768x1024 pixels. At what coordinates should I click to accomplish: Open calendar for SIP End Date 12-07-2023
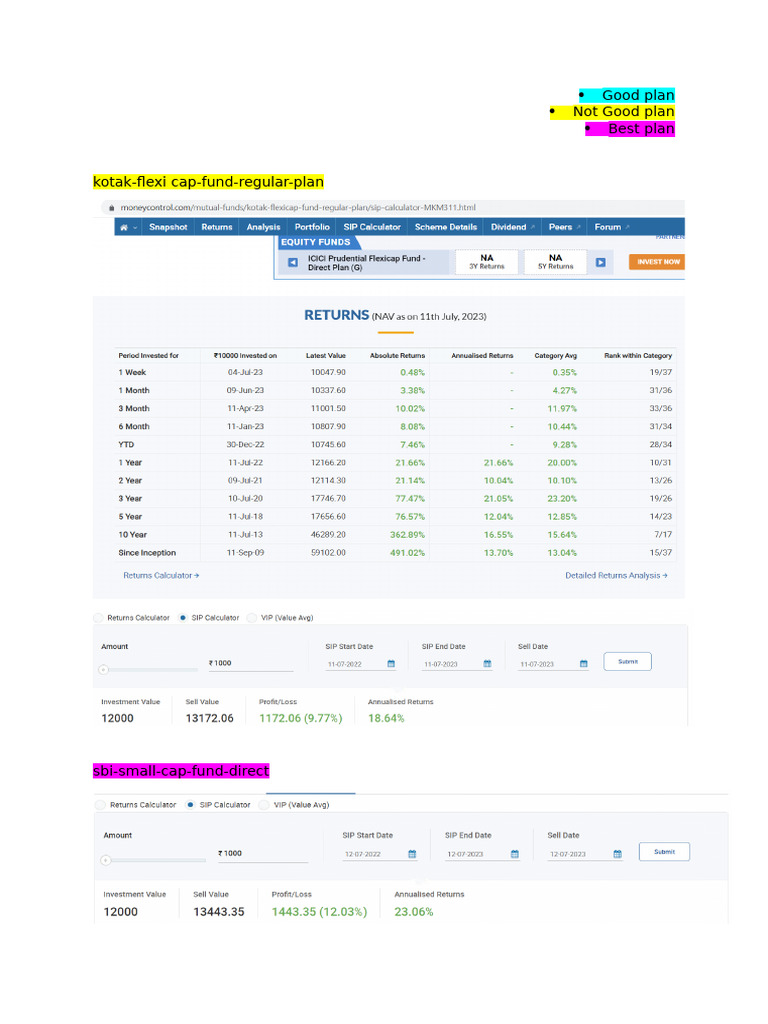click(x=515, y=854)
